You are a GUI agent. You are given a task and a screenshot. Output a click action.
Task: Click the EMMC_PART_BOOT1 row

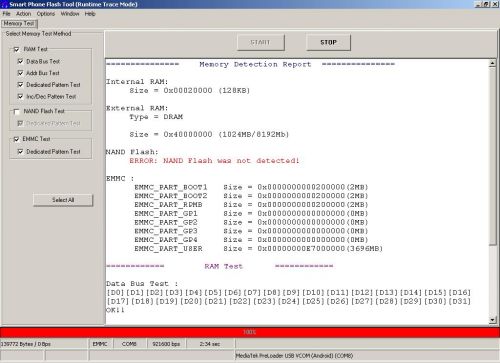[251, 187]
